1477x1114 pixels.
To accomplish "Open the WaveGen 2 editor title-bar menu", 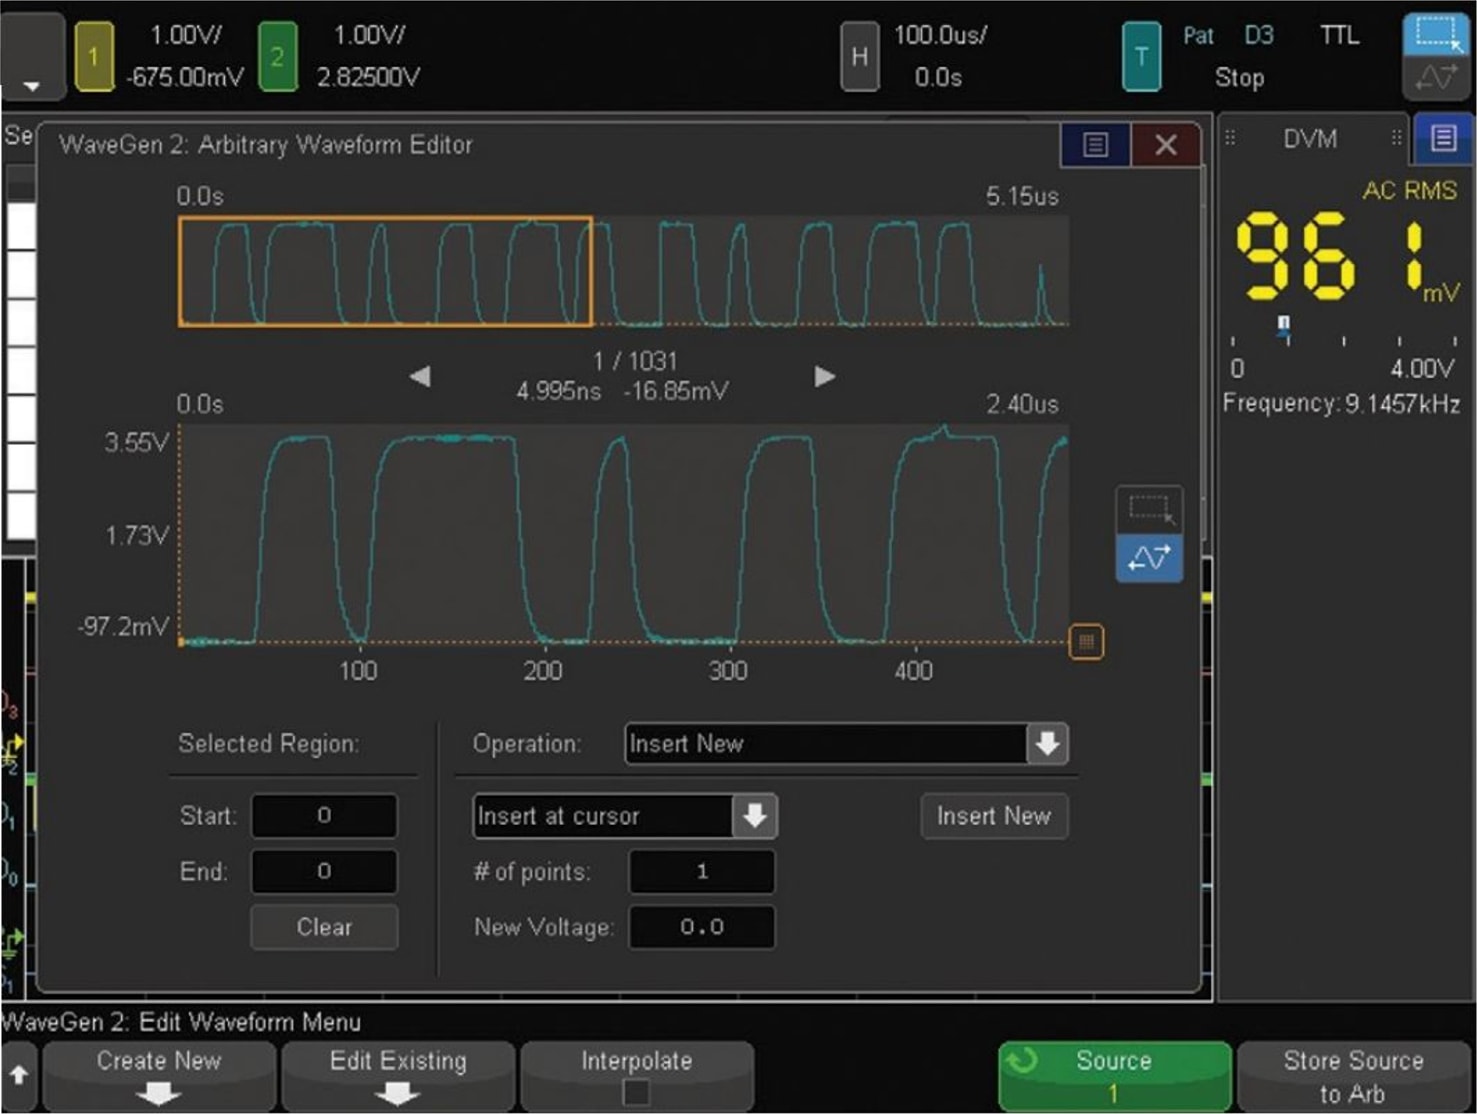I will point(1095,144).
